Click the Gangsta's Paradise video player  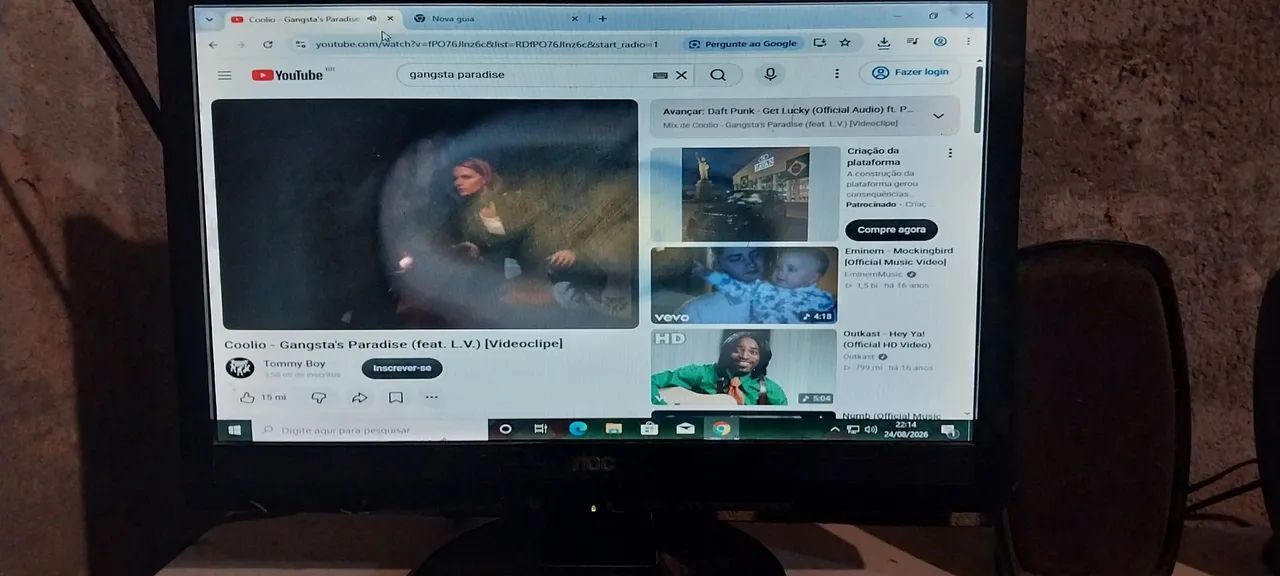pyautogui.click(x=425, y=213)
